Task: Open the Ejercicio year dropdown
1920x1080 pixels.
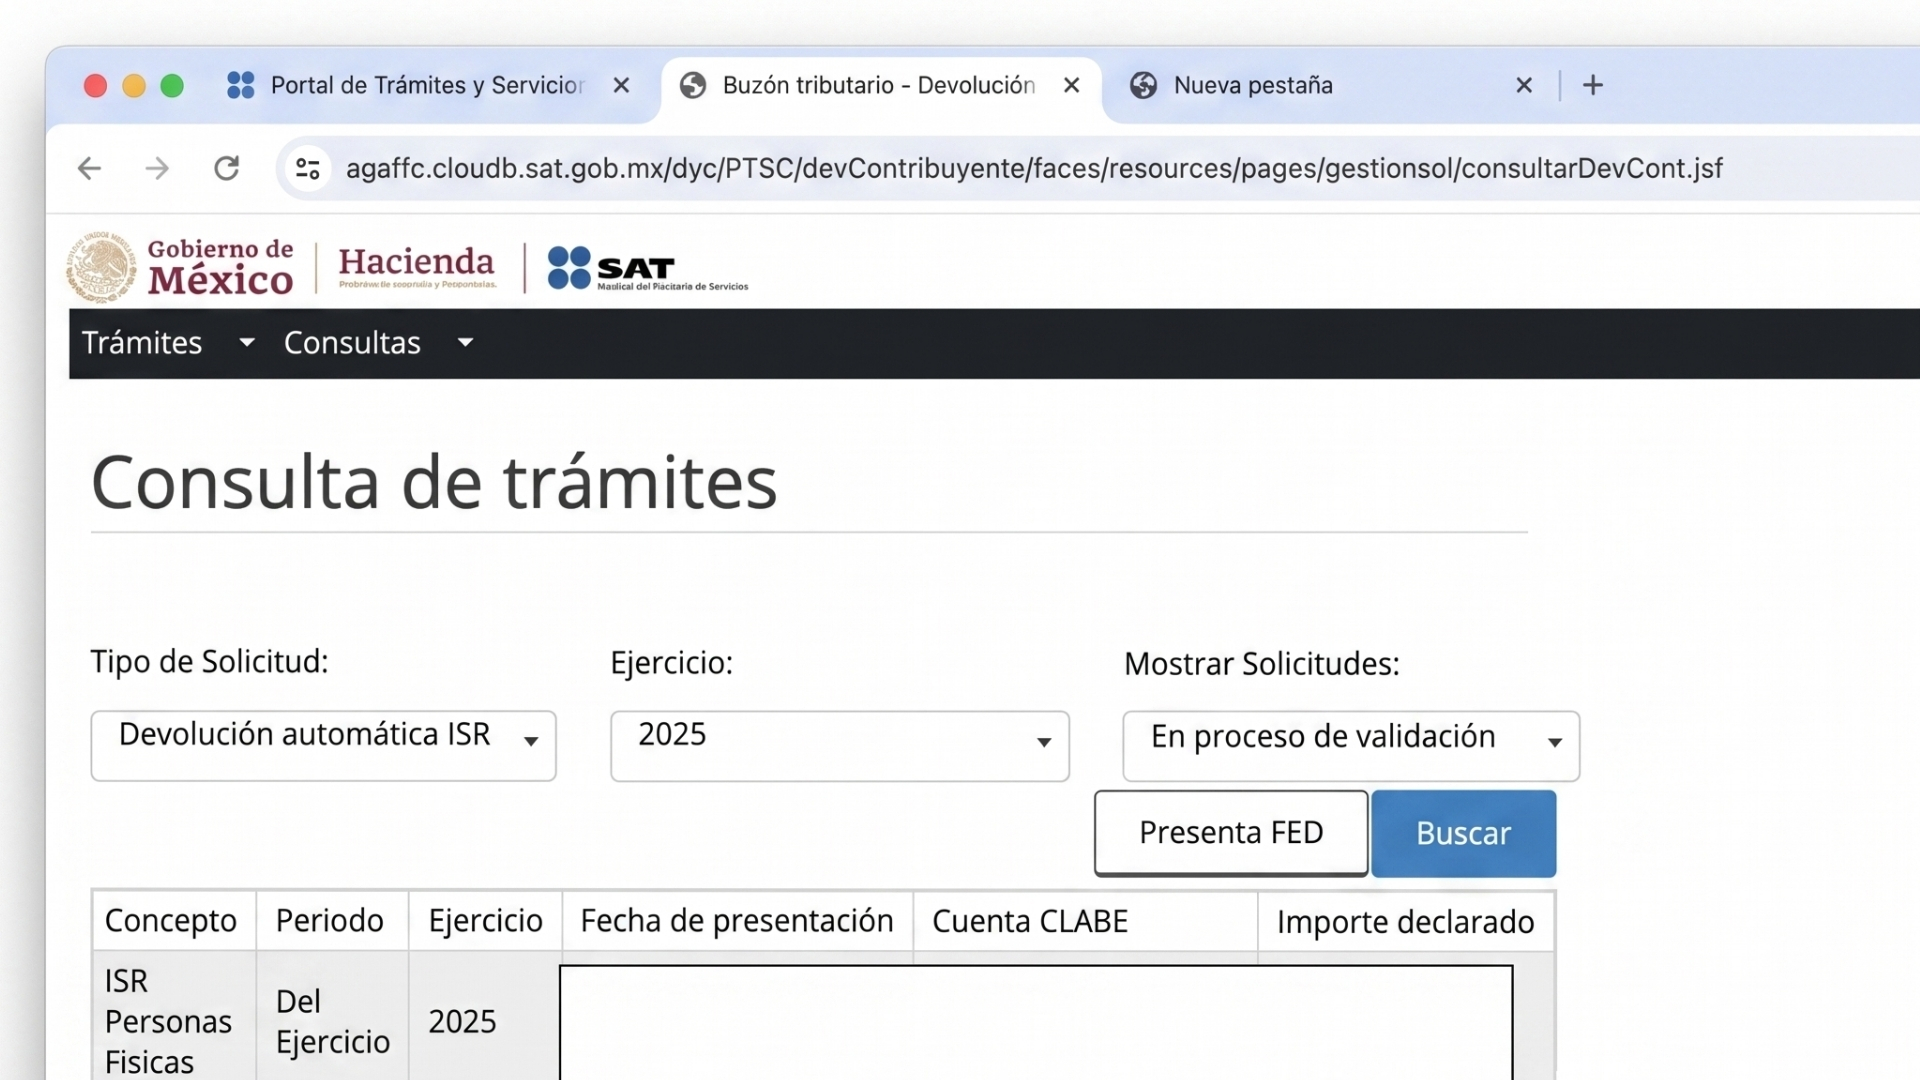Action: (840, 746)
